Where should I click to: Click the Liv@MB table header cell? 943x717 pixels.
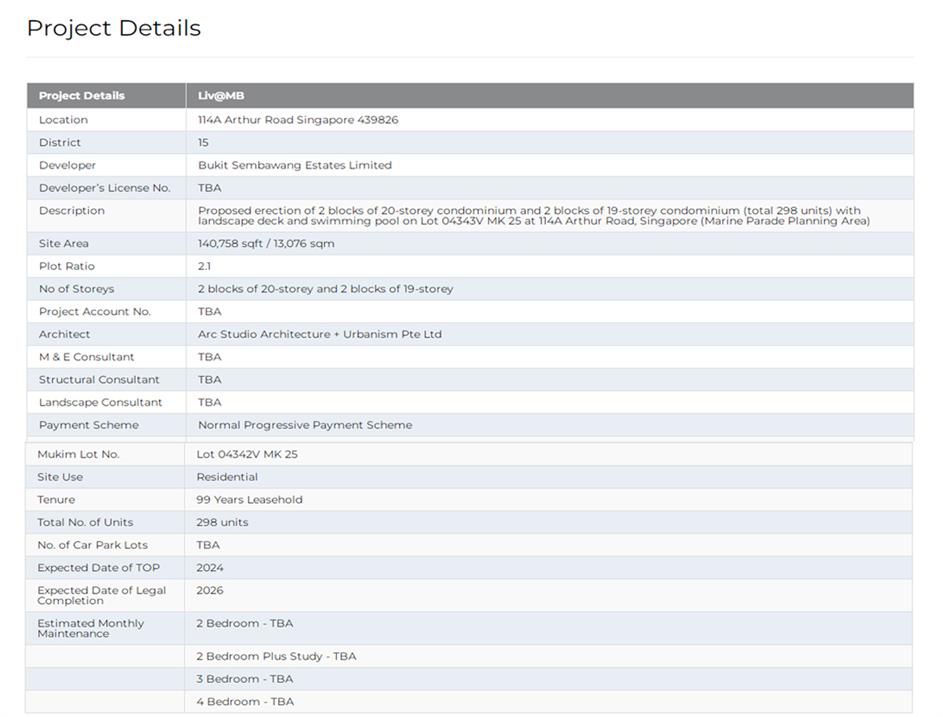tap(221, 96)
